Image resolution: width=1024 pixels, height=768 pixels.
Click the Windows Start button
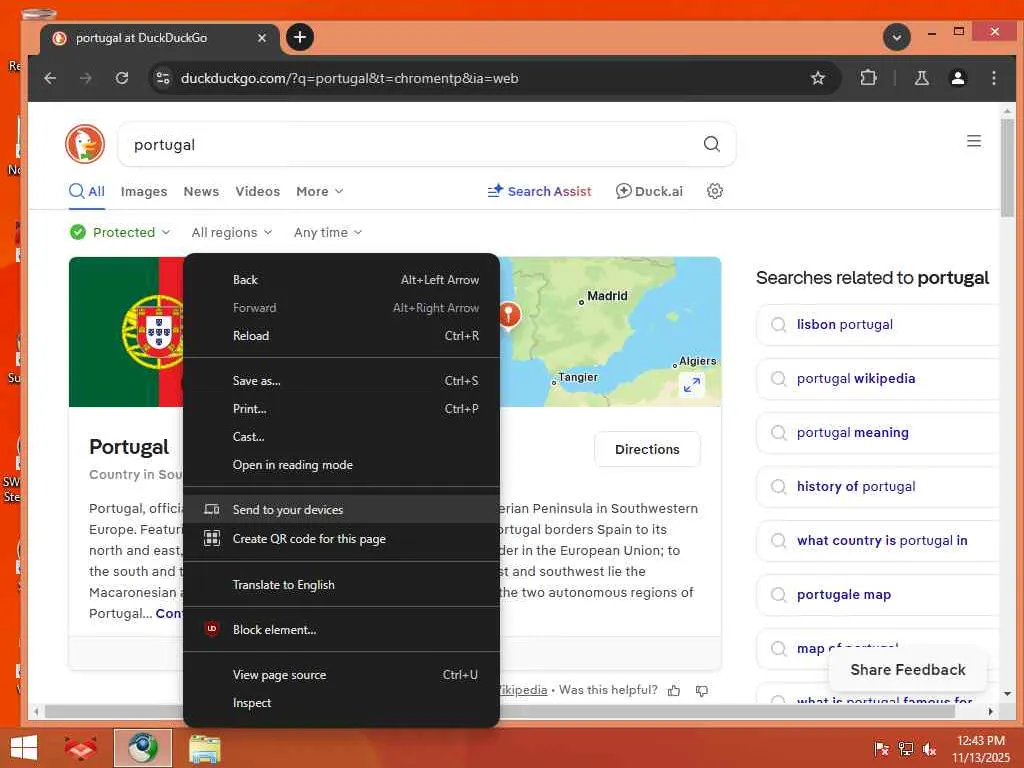tap(24, 748)
